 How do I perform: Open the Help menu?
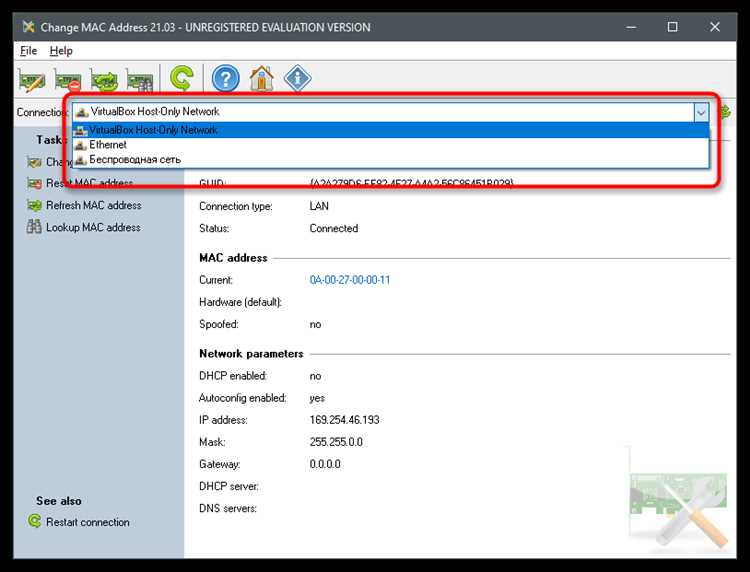pos(61,51)
